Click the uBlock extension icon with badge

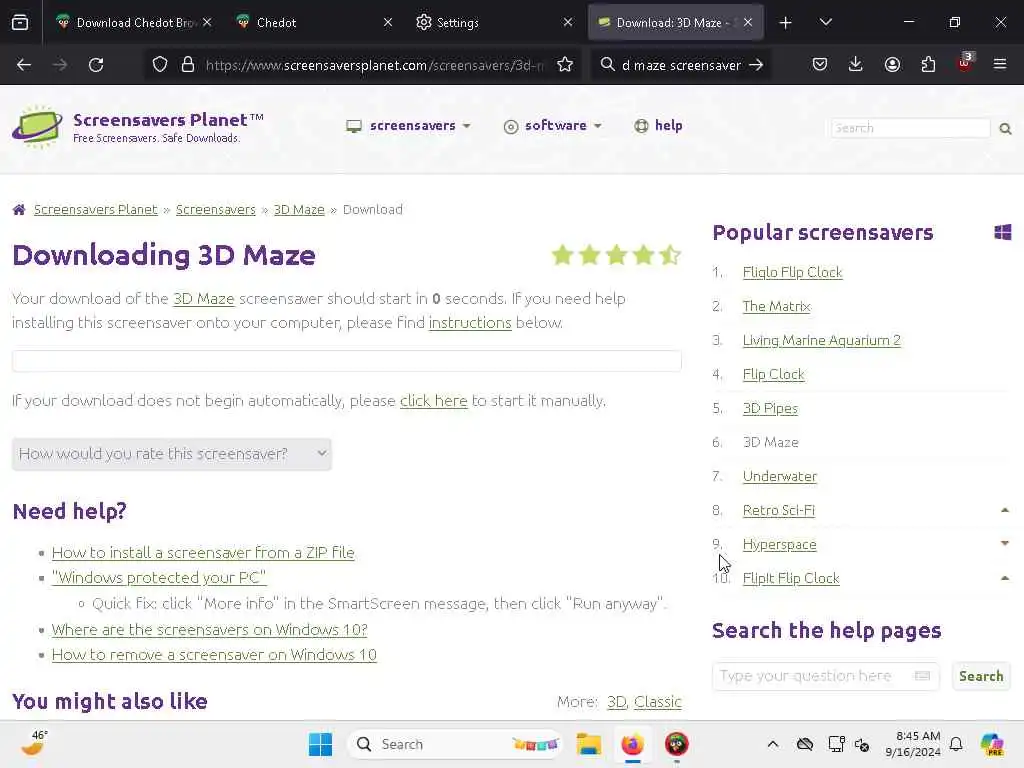965,63
